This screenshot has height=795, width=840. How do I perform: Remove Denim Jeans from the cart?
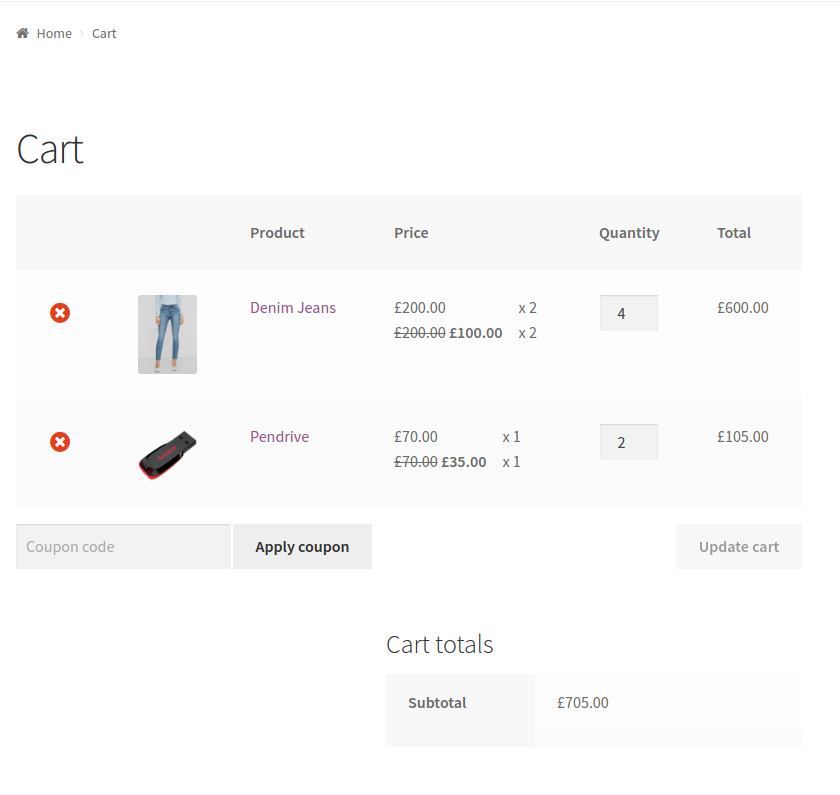point(60,313)
